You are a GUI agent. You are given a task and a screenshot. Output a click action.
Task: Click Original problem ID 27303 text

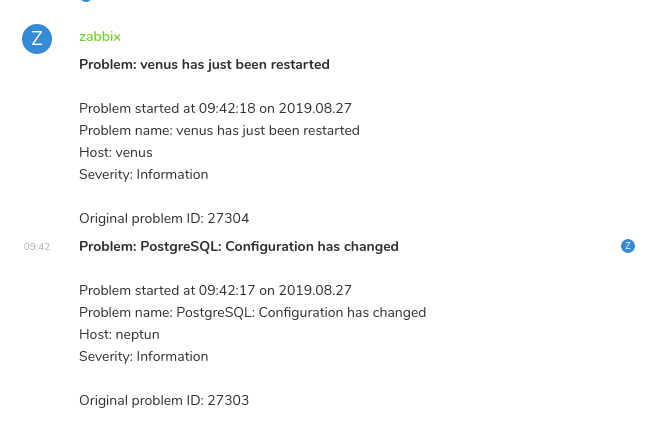(x=164, y=400)
